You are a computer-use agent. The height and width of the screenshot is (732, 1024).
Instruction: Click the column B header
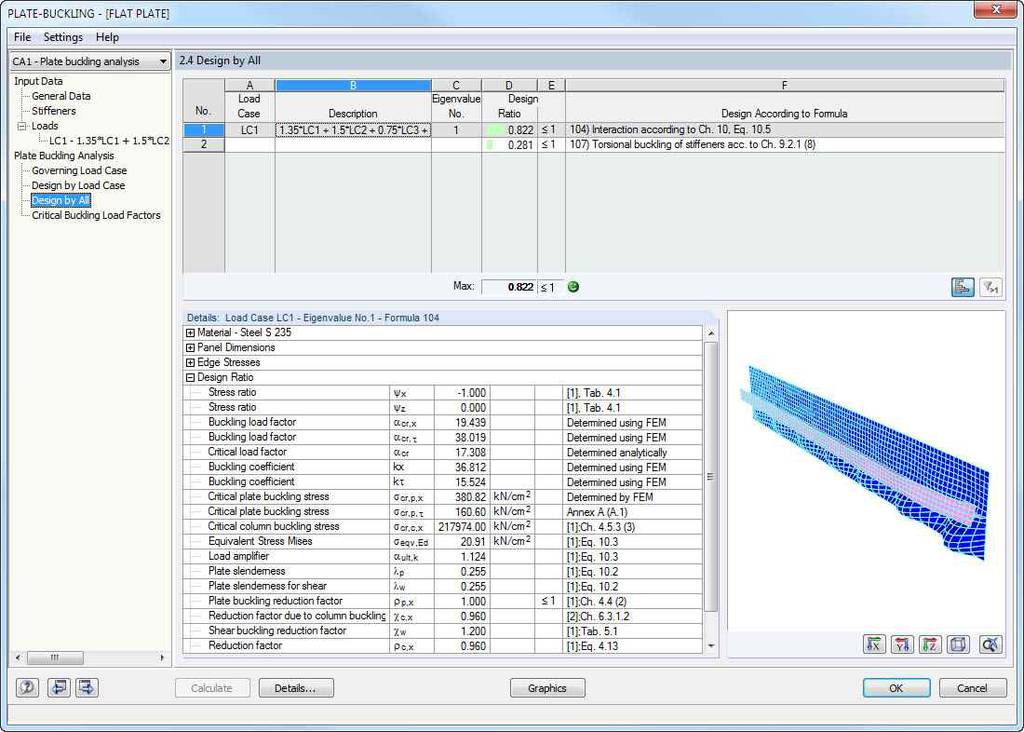pyautogui.click(x=353, y=85)
